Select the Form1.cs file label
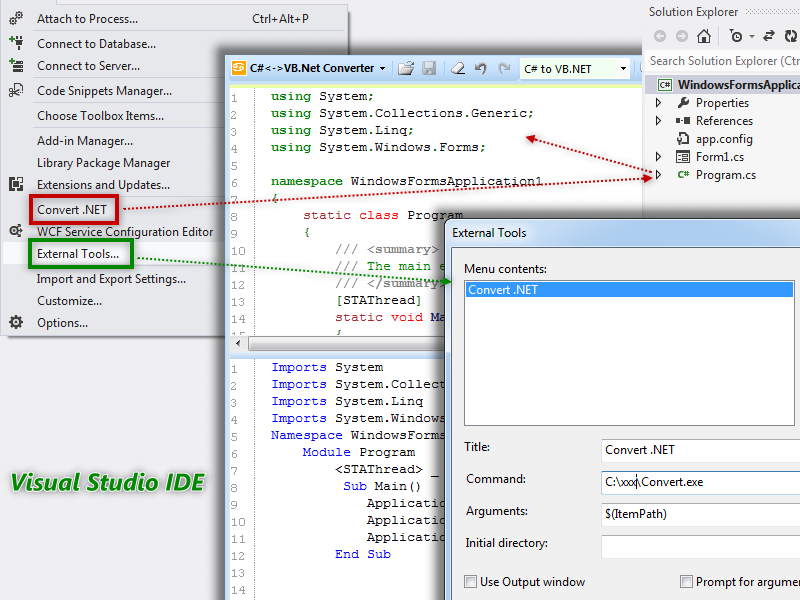Image resolution: width=800 pixels, height=600 pixels. click(720, 157)
